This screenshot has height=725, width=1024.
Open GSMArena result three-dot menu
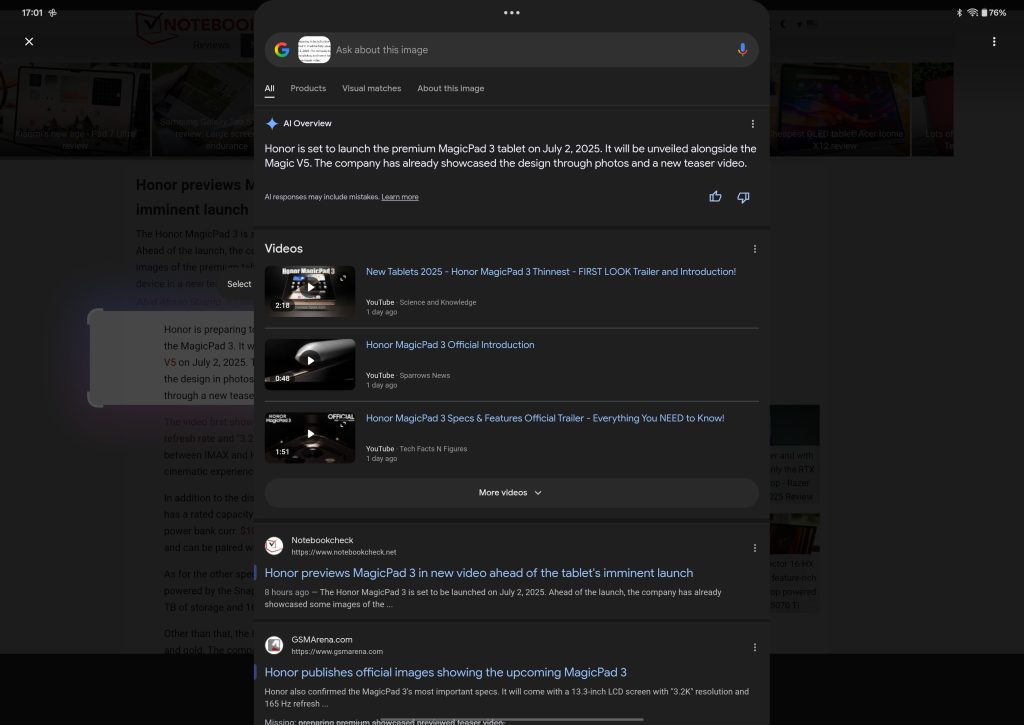tap(754, 647)
